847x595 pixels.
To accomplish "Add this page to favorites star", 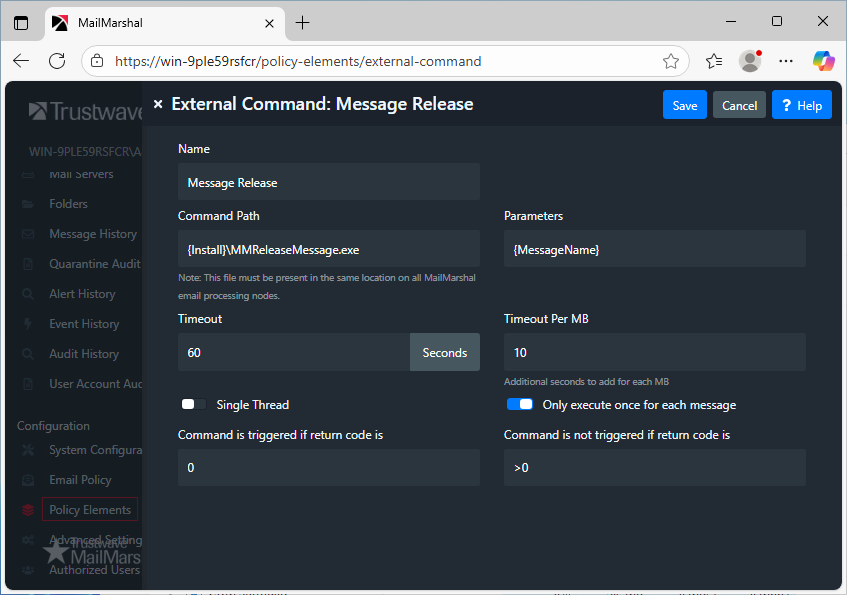I will pyautogui.click(x=671, y=61).
